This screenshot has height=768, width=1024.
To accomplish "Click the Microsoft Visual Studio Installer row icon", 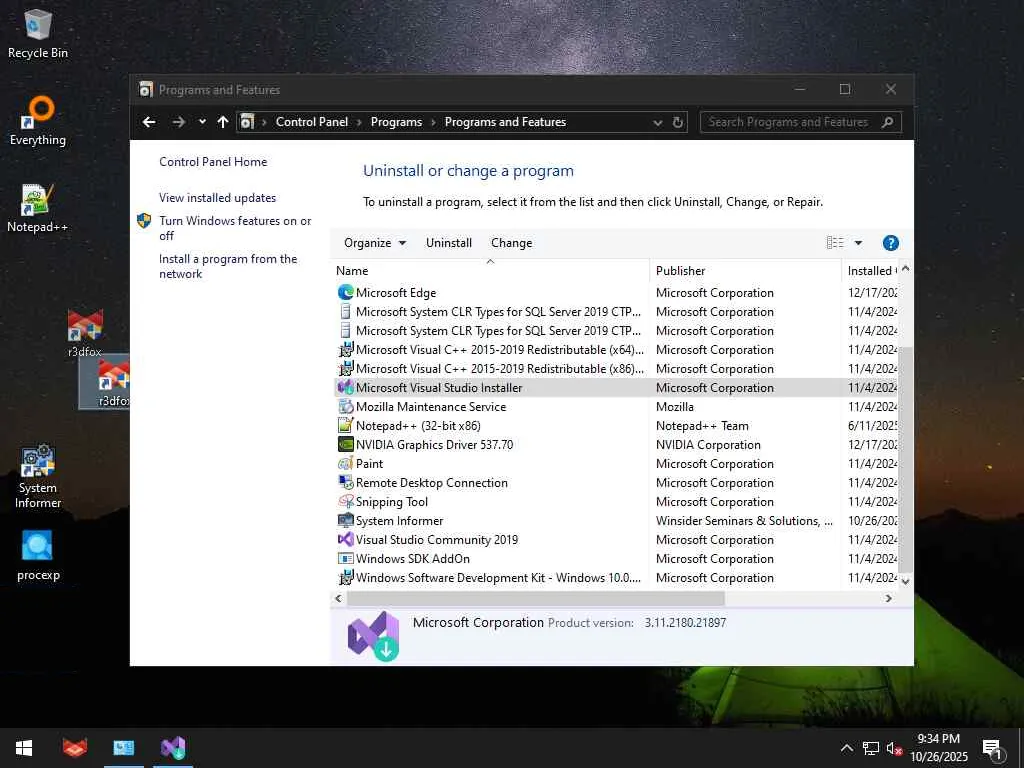I will coord(345,387).
